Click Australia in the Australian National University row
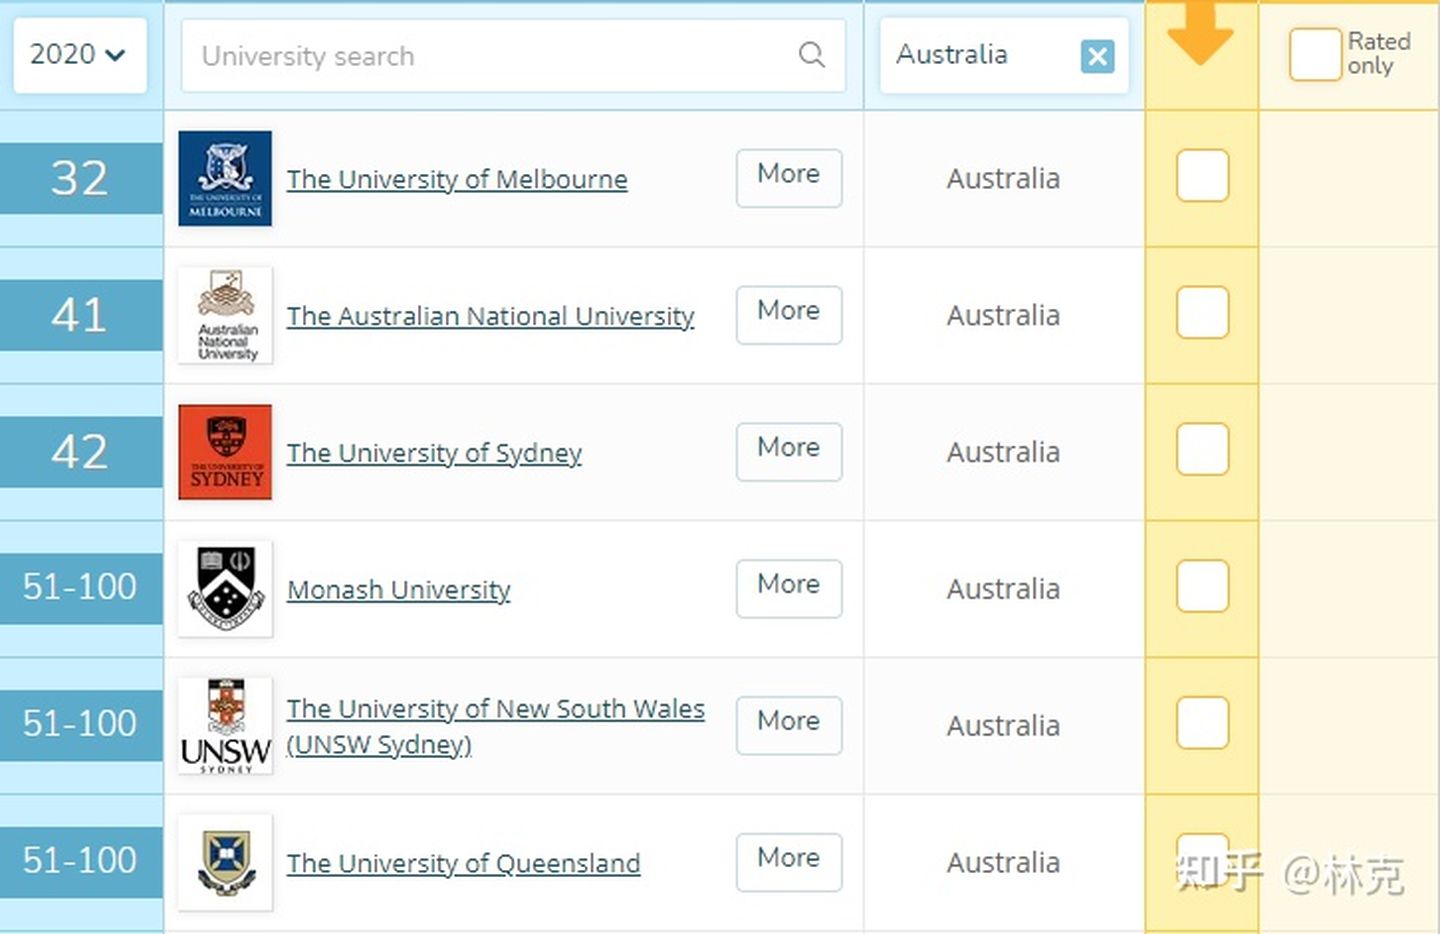Screen dimensions: 1440x934 pos(1003,316)
